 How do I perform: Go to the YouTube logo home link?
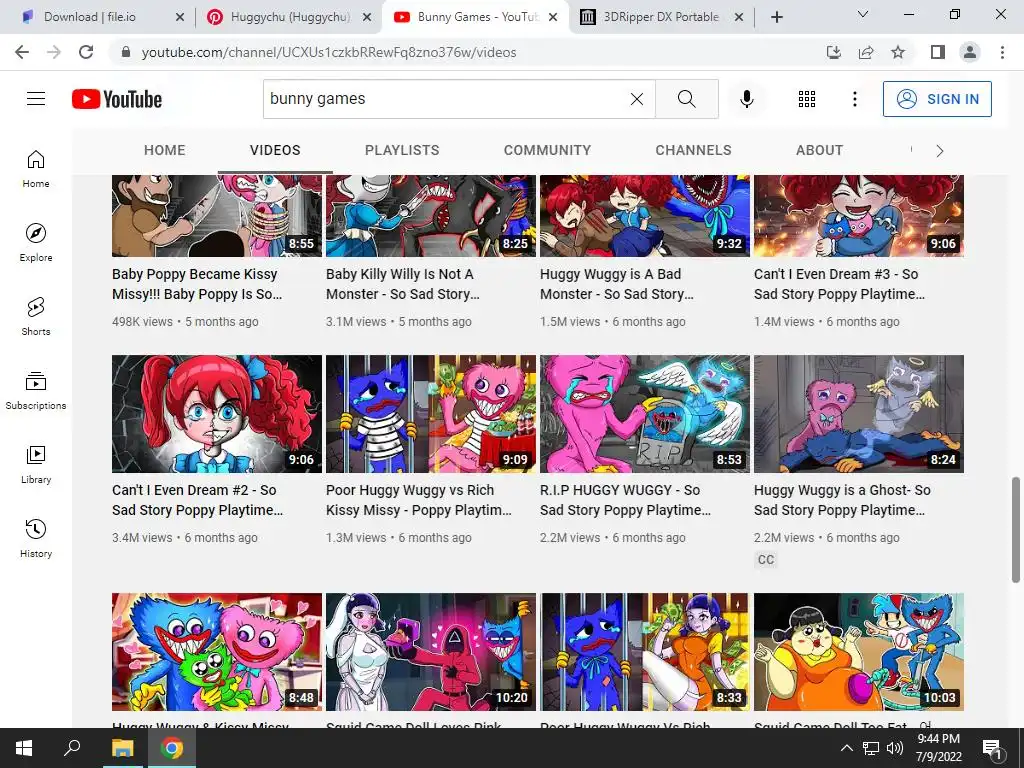(117, 99)
